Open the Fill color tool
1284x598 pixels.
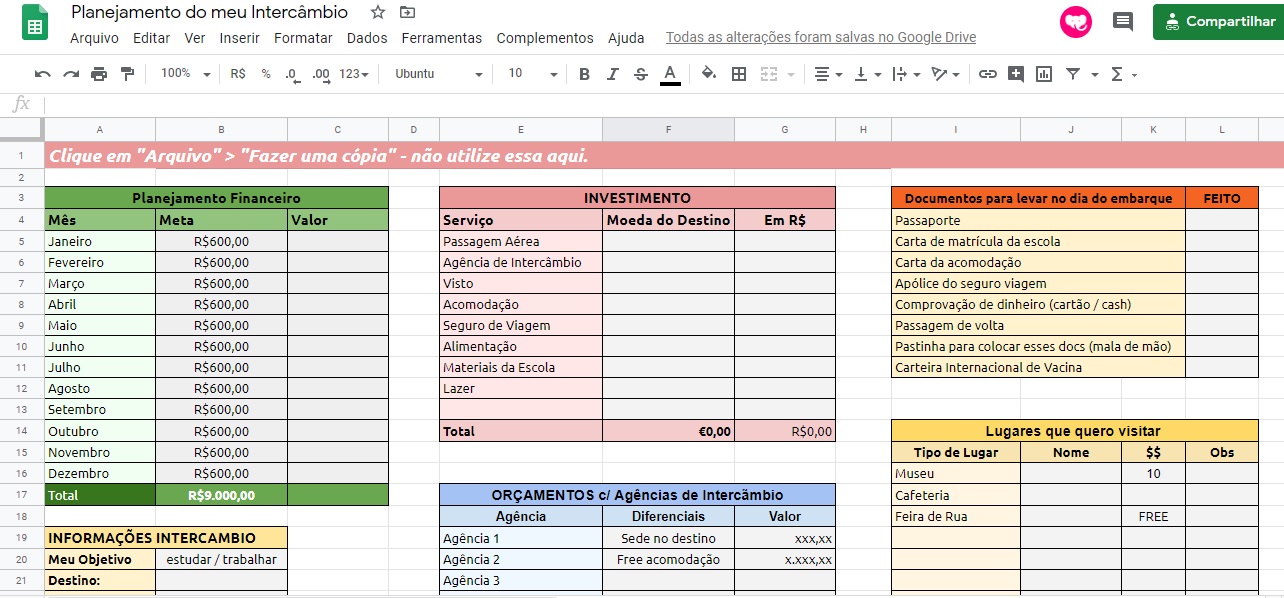pos(706,73)
